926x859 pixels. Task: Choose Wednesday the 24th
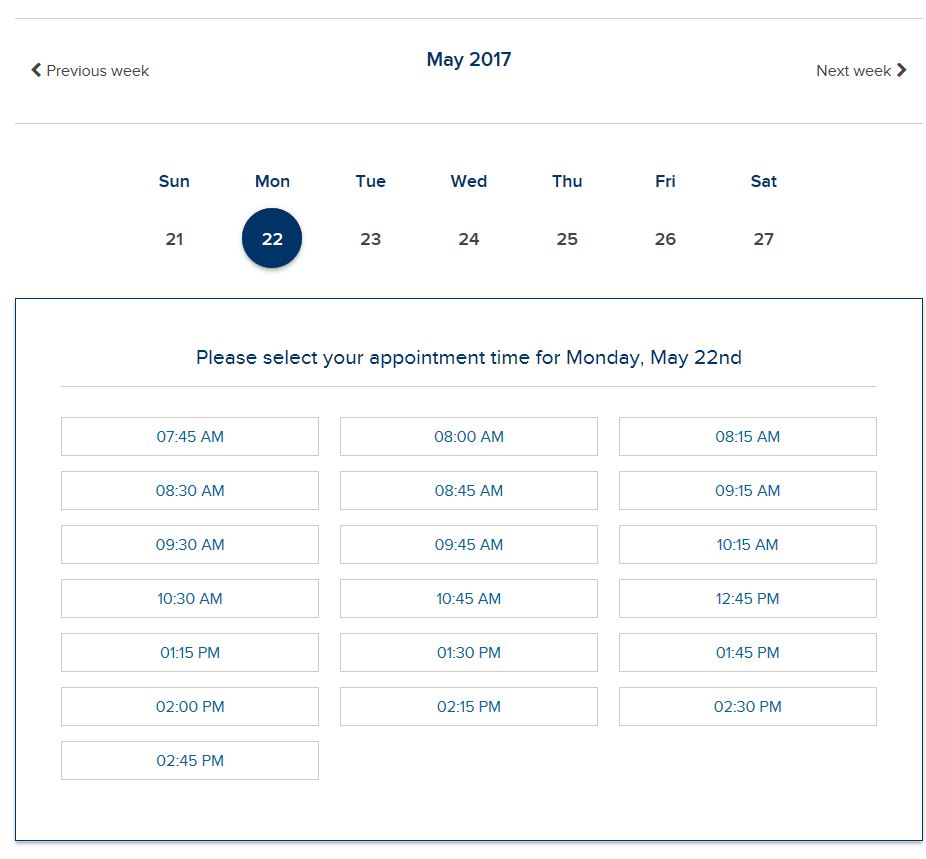469,239
